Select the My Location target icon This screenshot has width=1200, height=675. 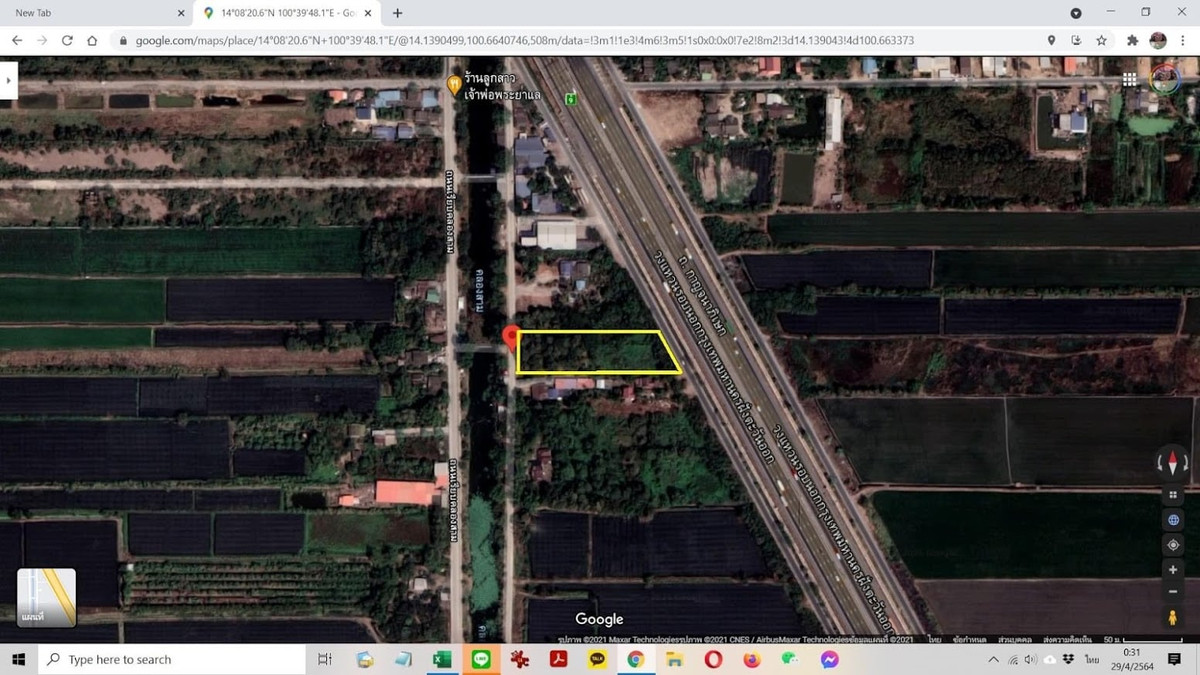pyautogui.click(x=1172, y=544)
